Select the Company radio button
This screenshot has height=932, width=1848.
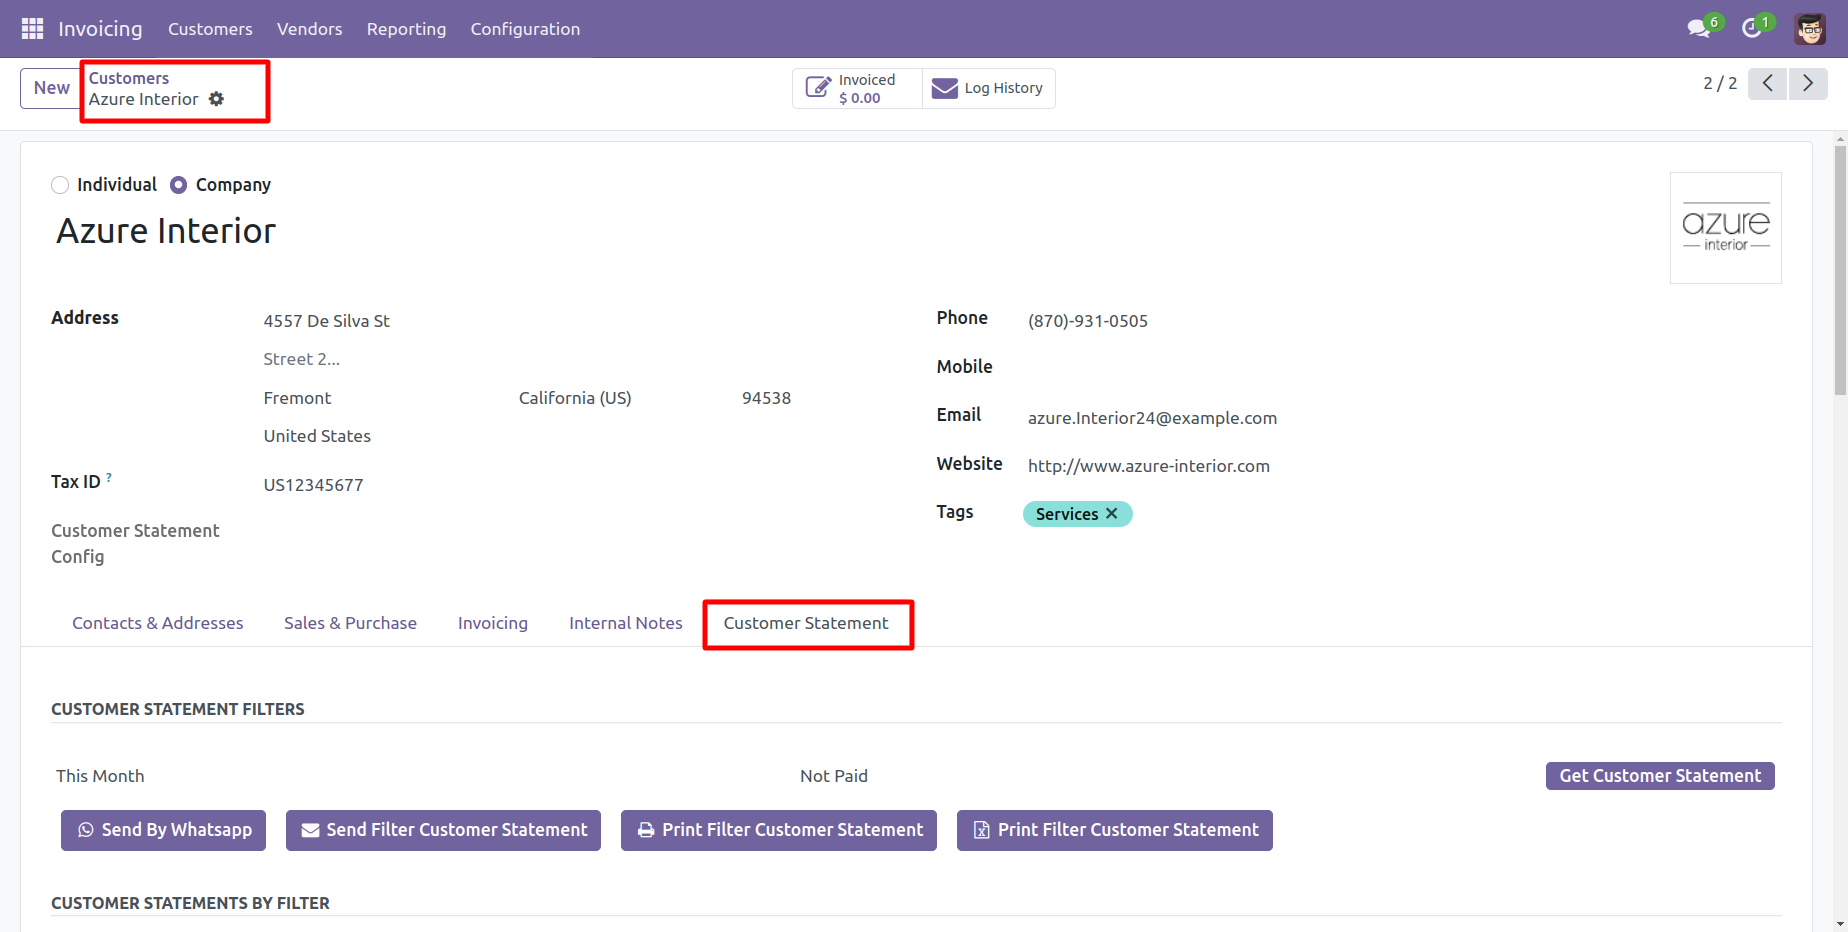point(178,185)
